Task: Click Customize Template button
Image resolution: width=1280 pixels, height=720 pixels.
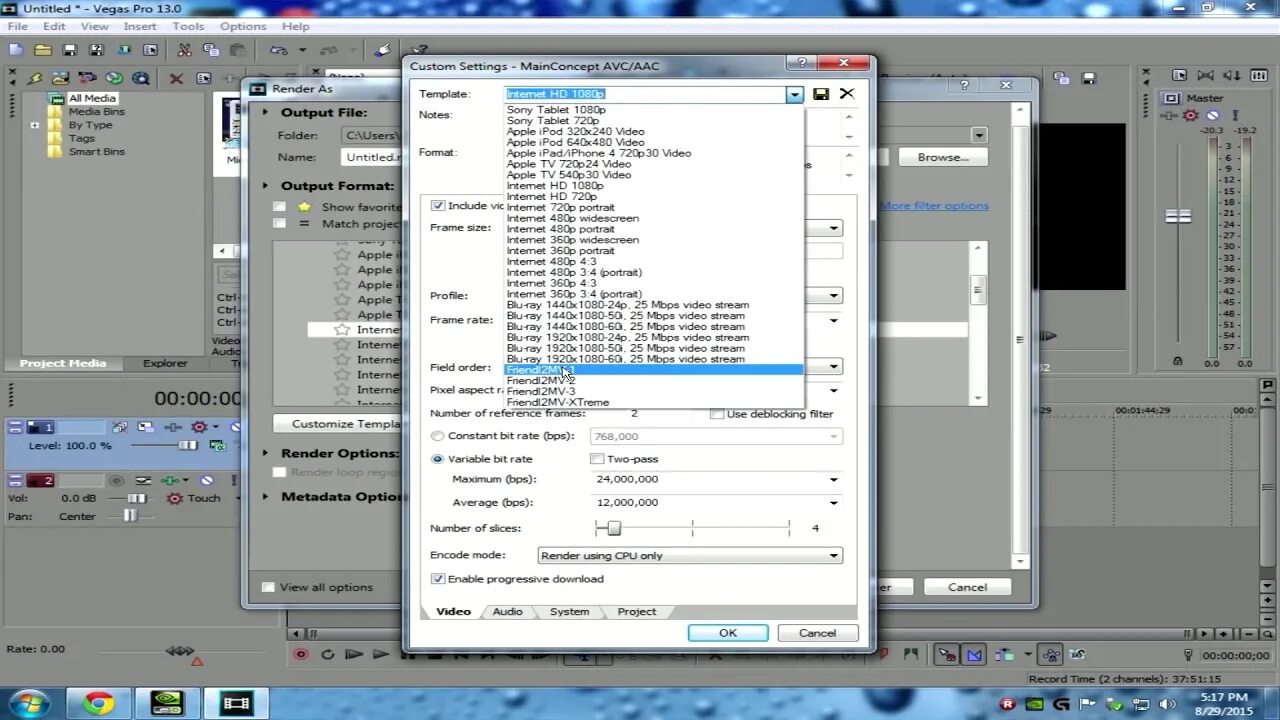Action: [x=340, y=424]
